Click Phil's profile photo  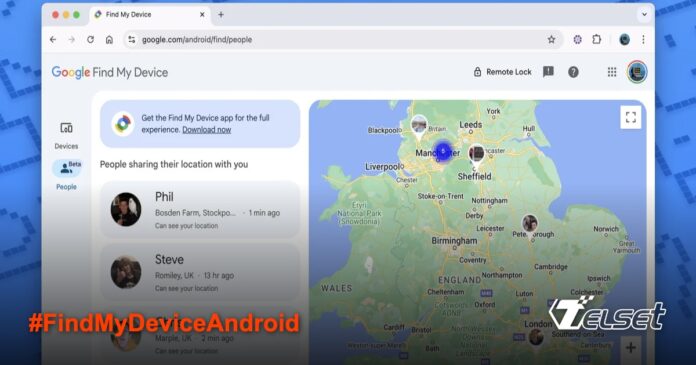126,210
